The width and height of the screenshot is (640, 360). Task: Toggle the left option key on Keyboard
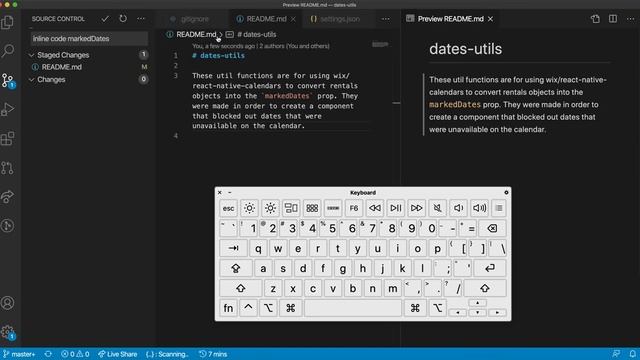pyautogui.click(x=268, y=308)
